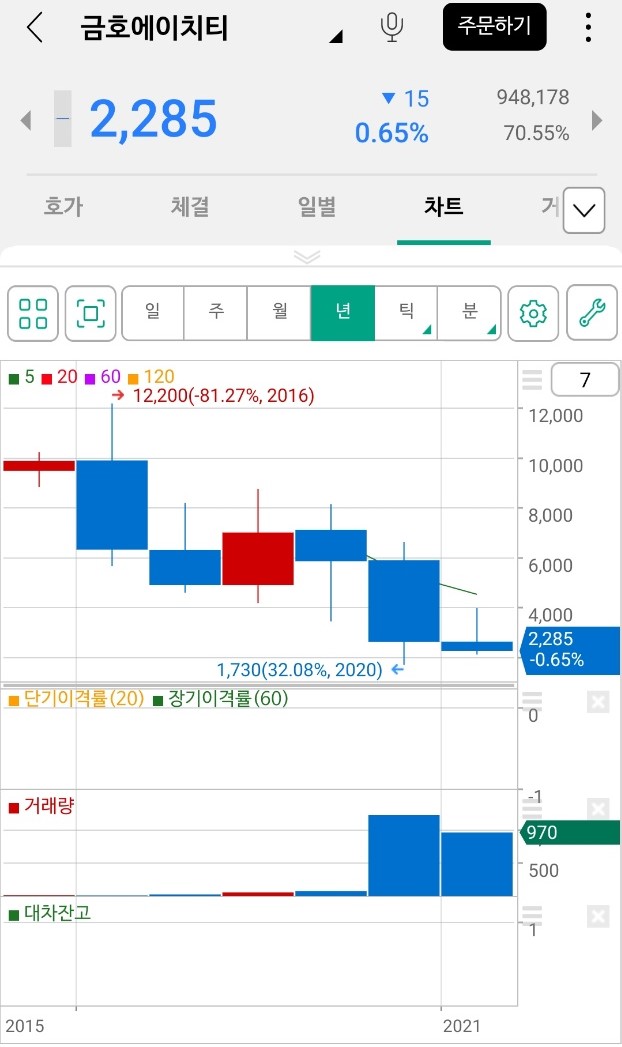Tap the microphone voice search icon
This screenshot has height=1047, width=622.
tap(392, 27)
